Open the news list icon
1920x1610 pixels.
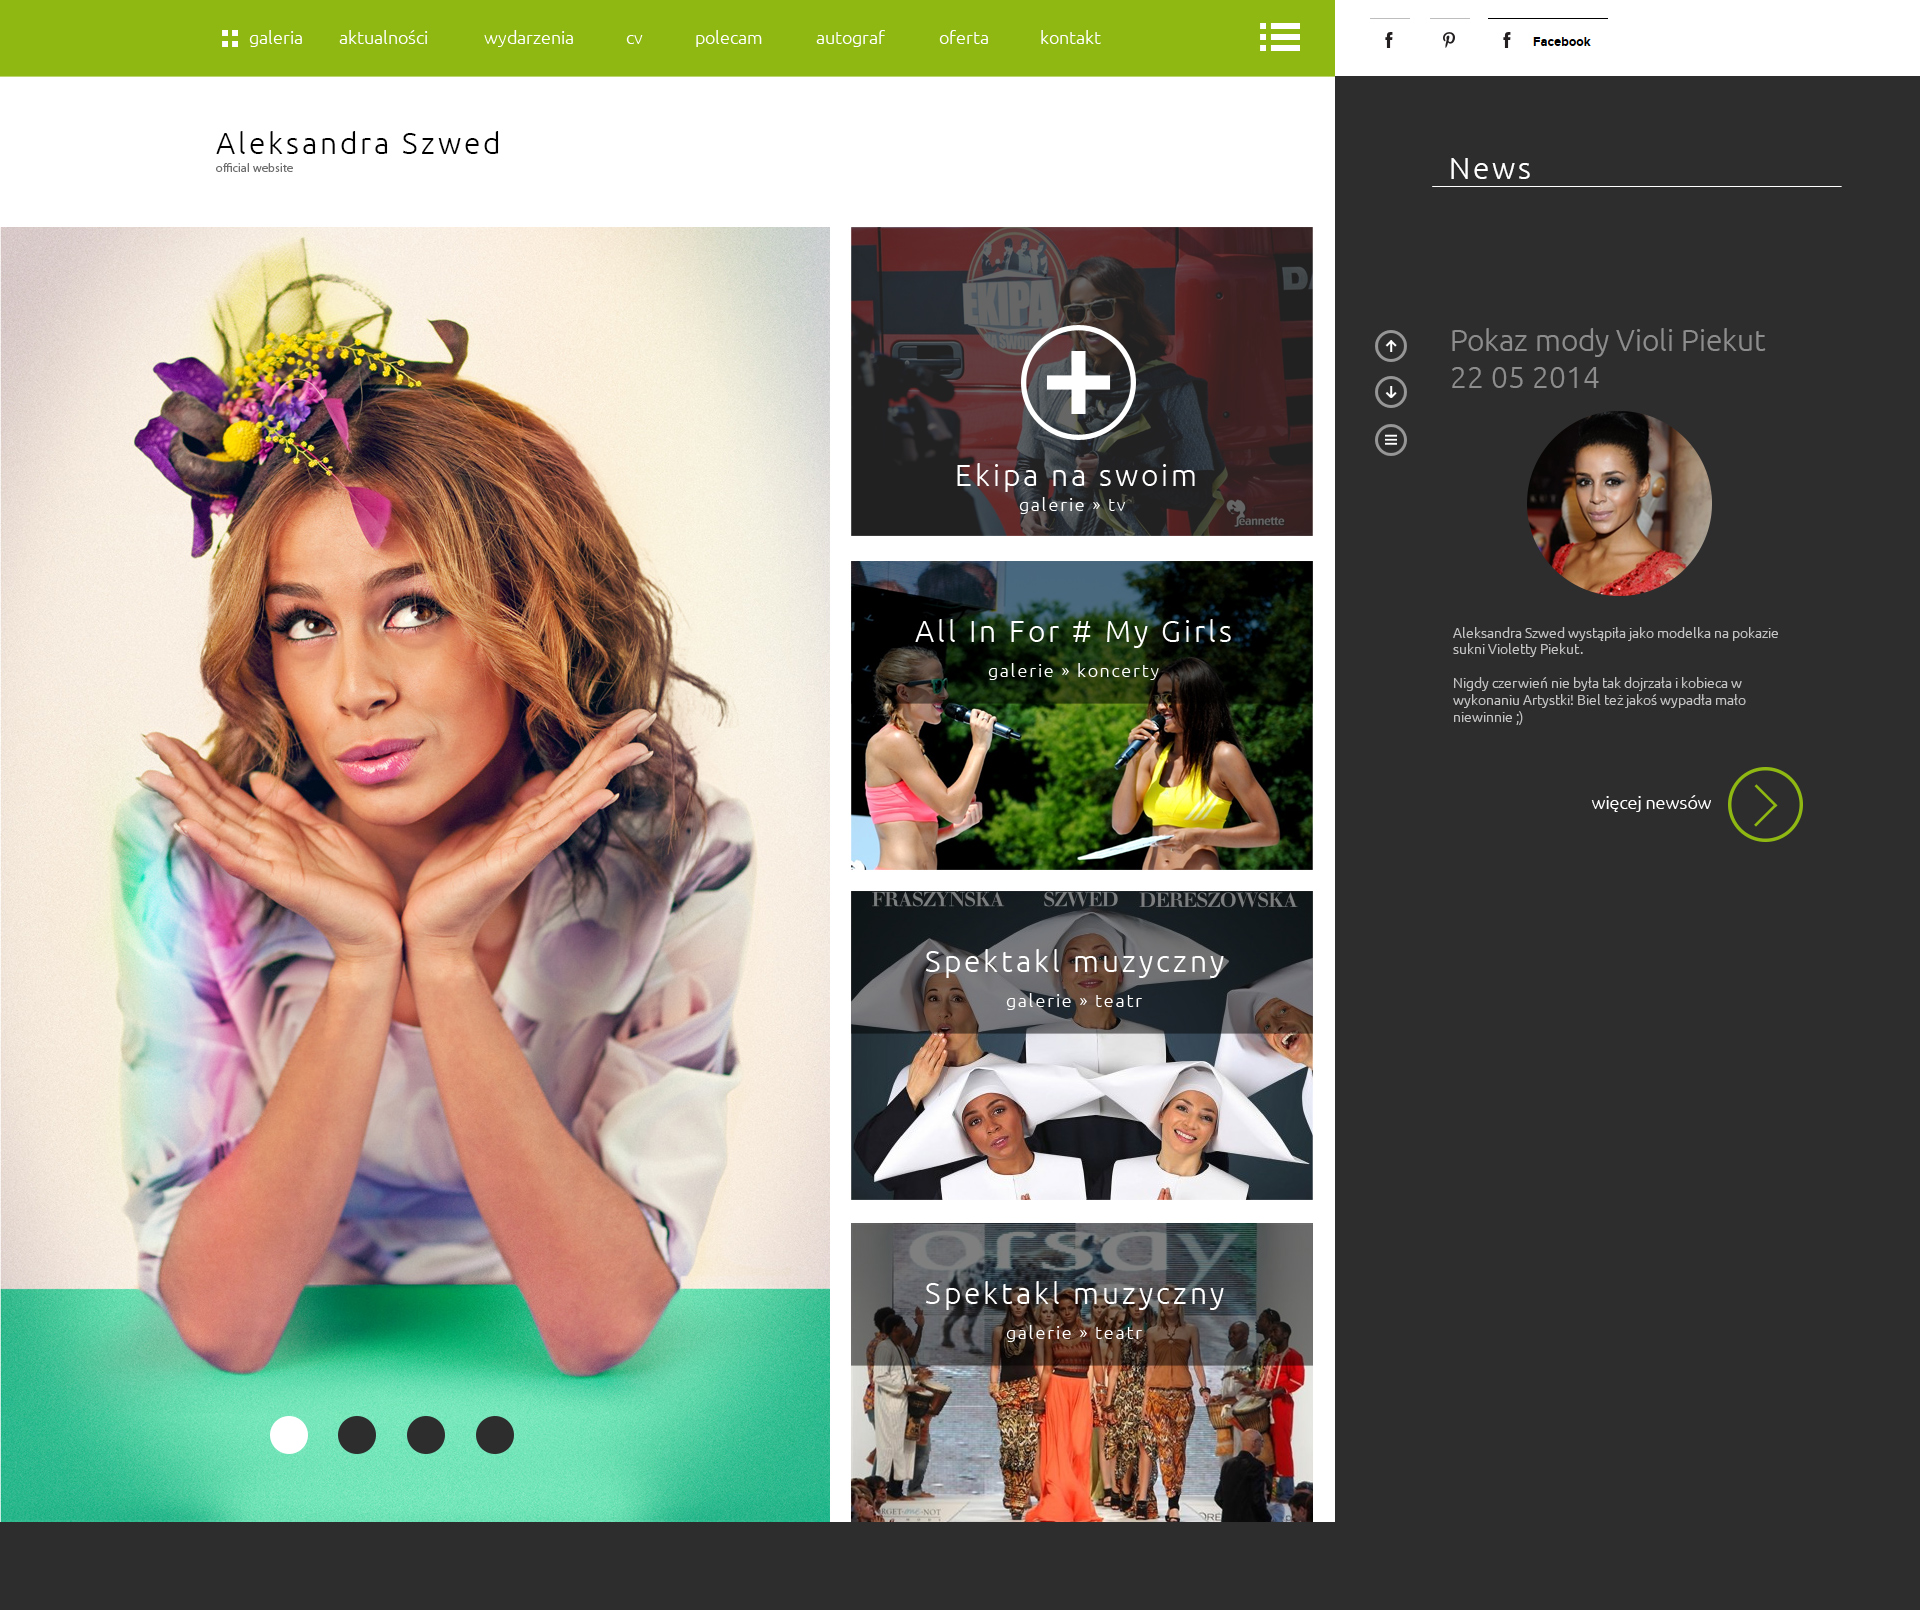[x=1390, y=440]
